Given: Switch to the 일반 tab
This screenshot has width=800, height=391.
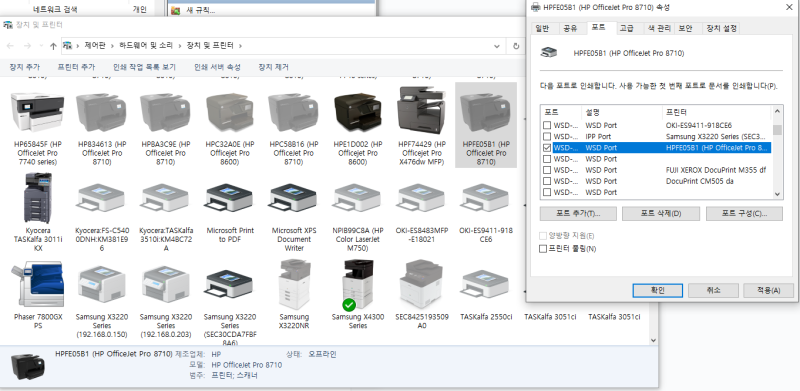Looking at the screenshot, I should tap(543, 29).
